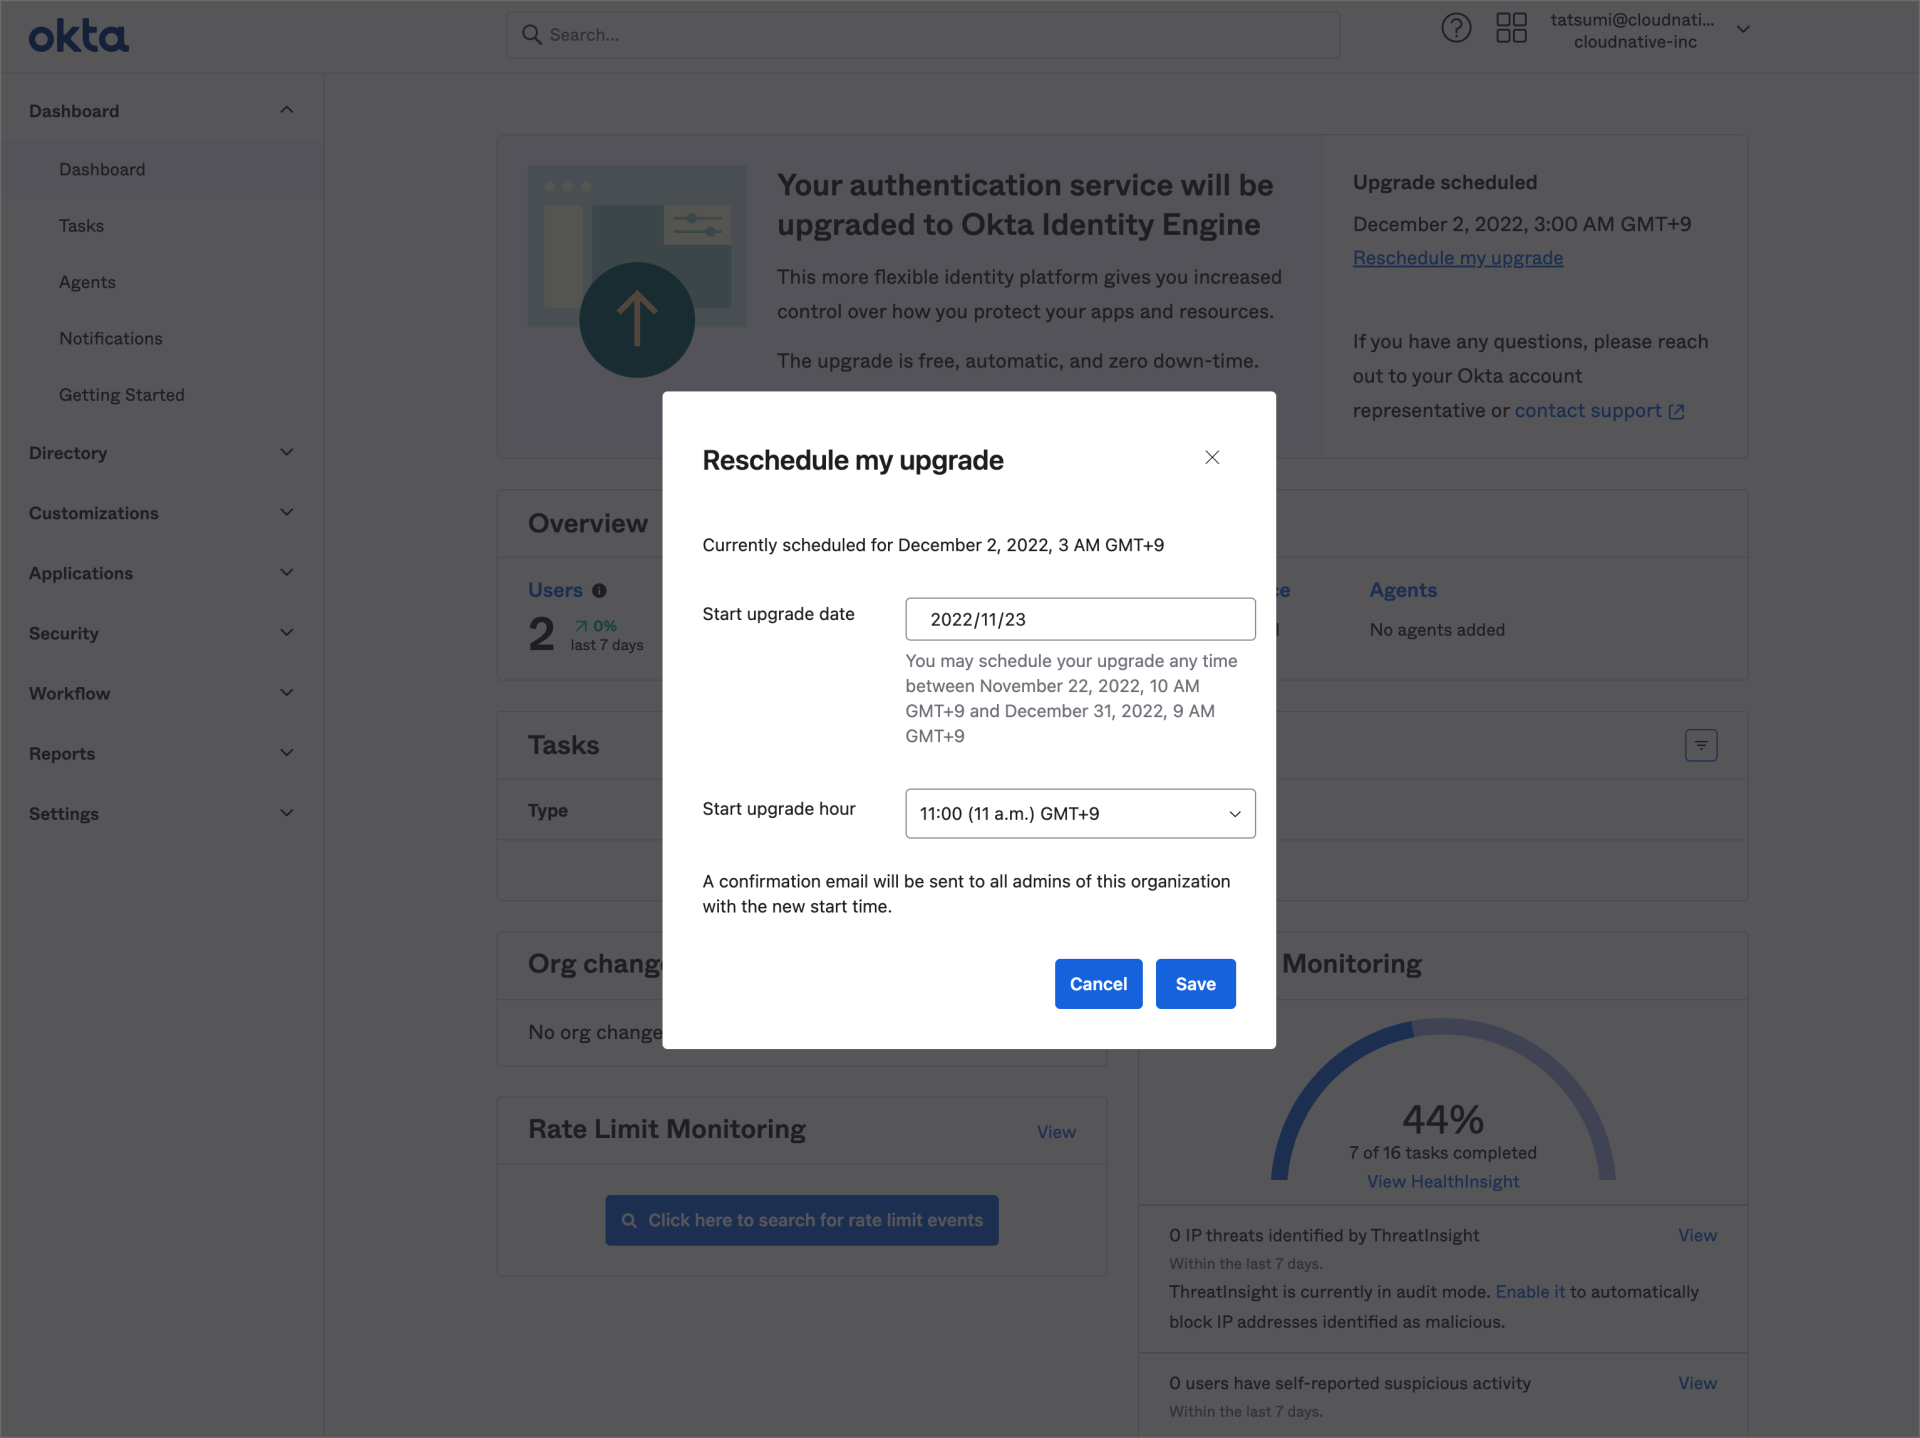1920x1438 pixels.
Task: Open the filter icon in the Tasks panel
Action: [x=1702, y=744]
